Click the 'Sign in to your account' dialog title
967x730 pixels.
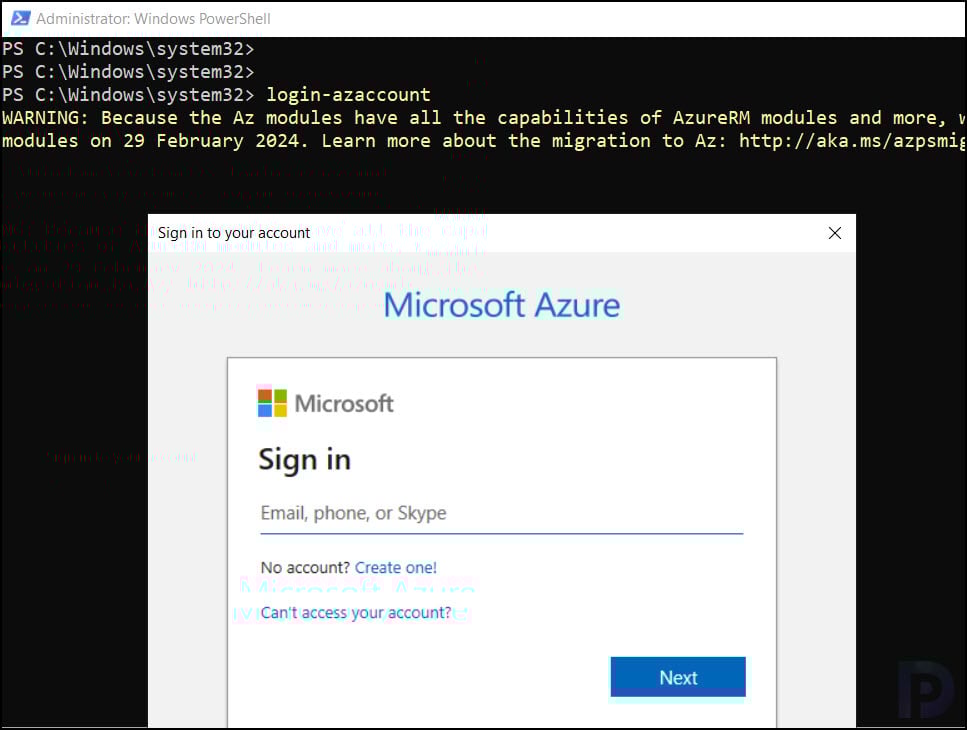pyautogui.click(x=234, y=233)
